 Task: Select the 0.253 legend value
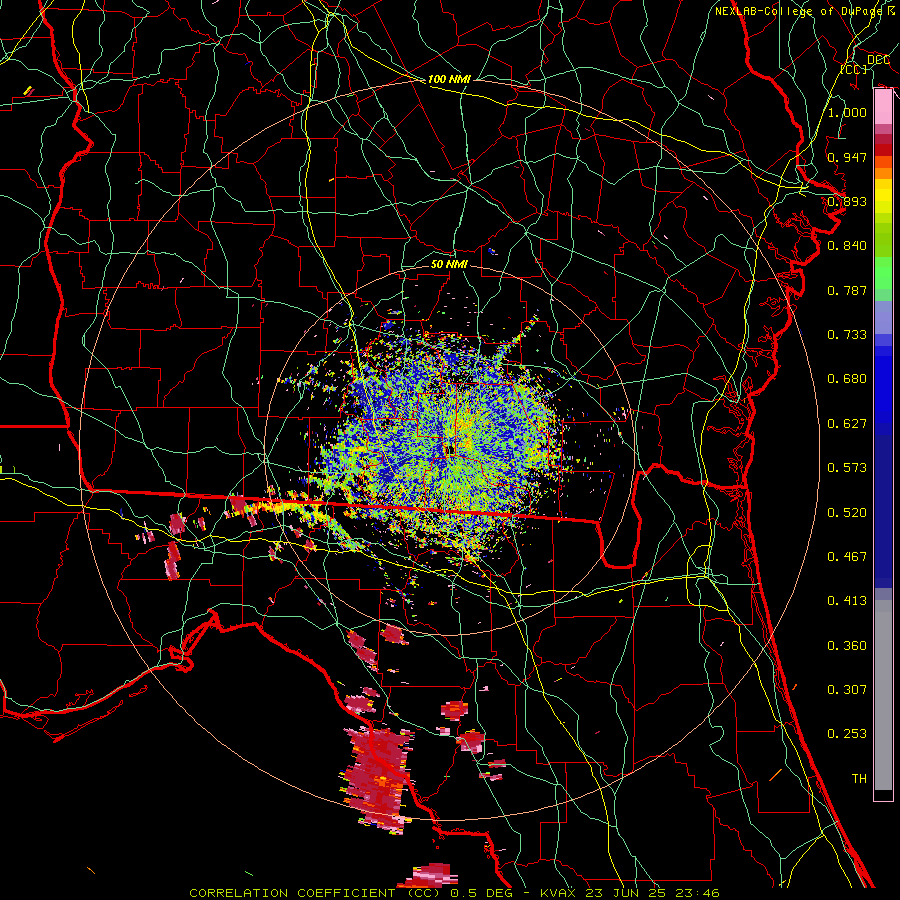click(x=847, y=734)
